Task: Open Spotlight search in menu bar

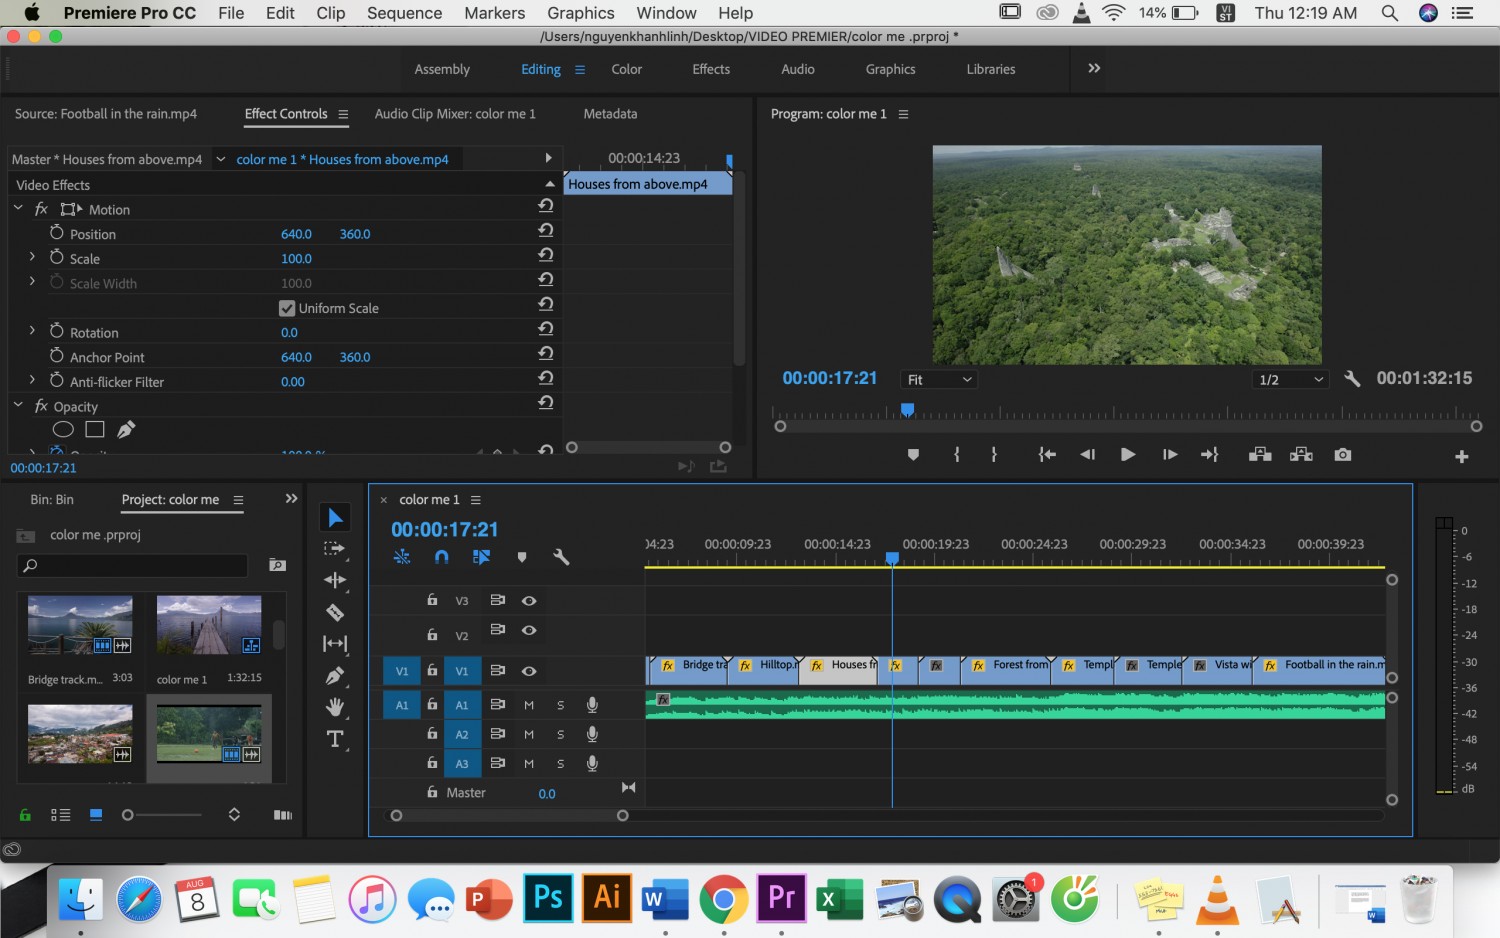Action: (x=1389, y=13)
